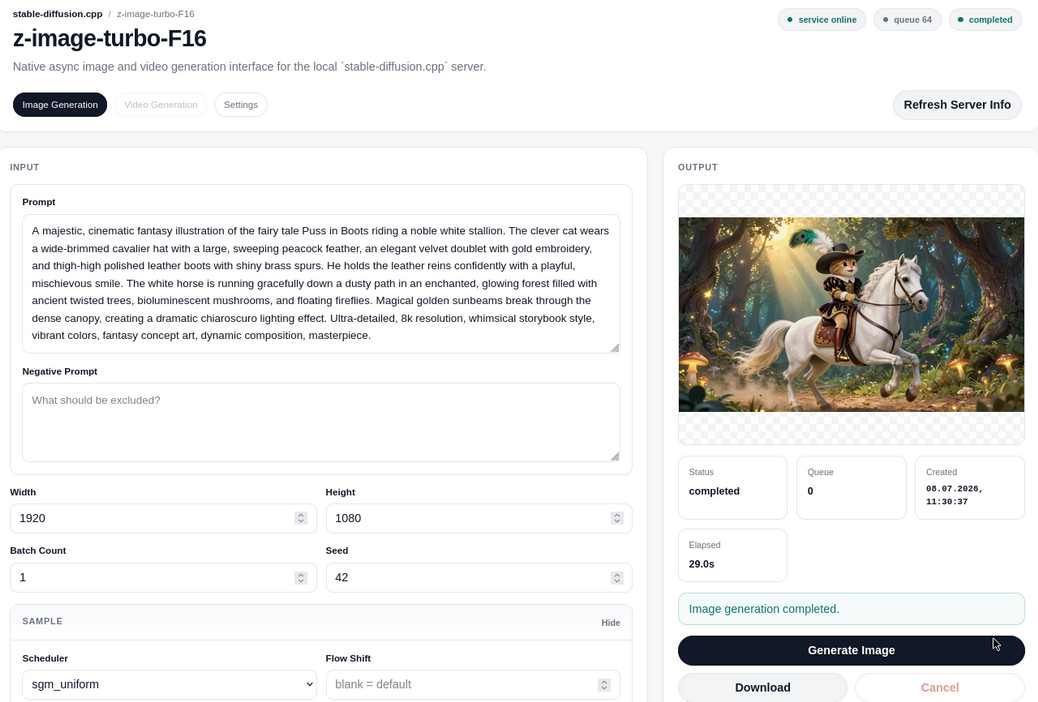Image resolution: width=1038 pixels, height=702 pixels.
Task: Click the Batch Count stepper arrows
Action: point(301,577)
